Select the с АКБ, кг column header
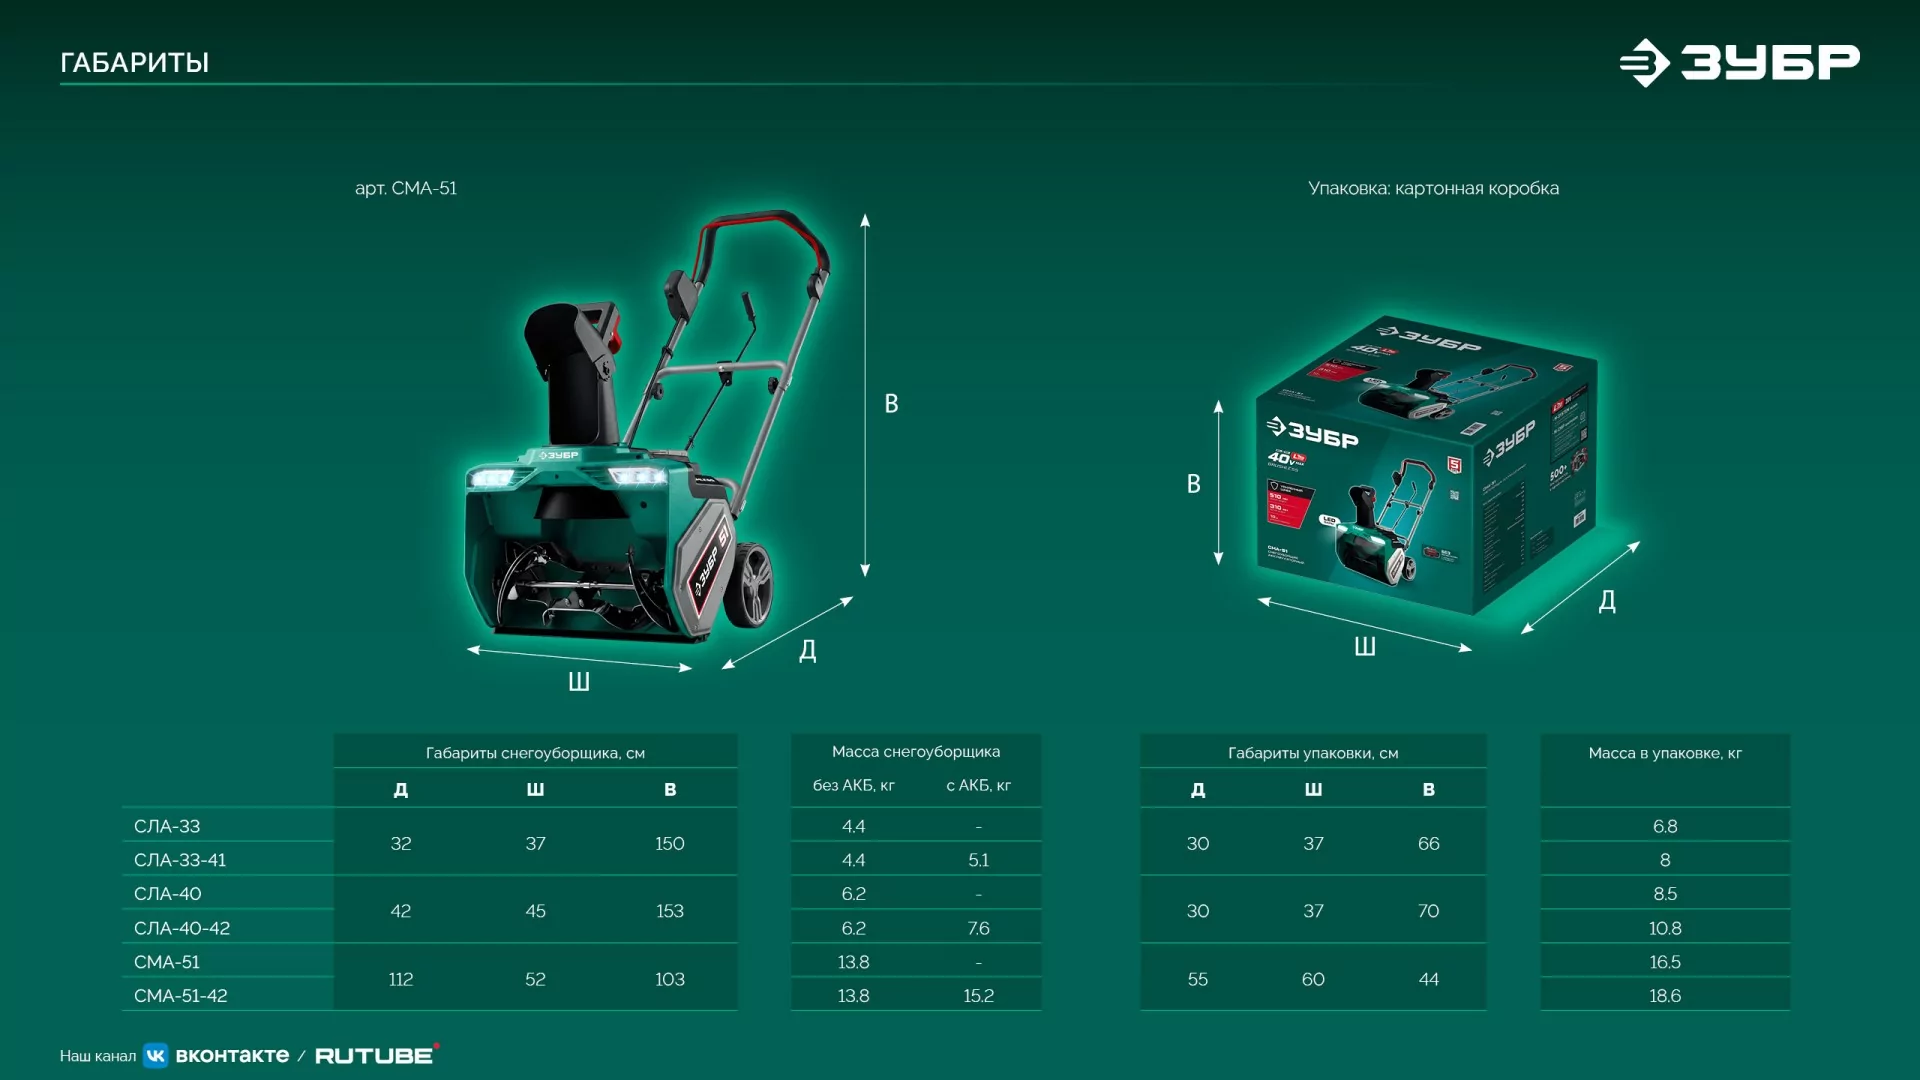 (x=978, y=785)
